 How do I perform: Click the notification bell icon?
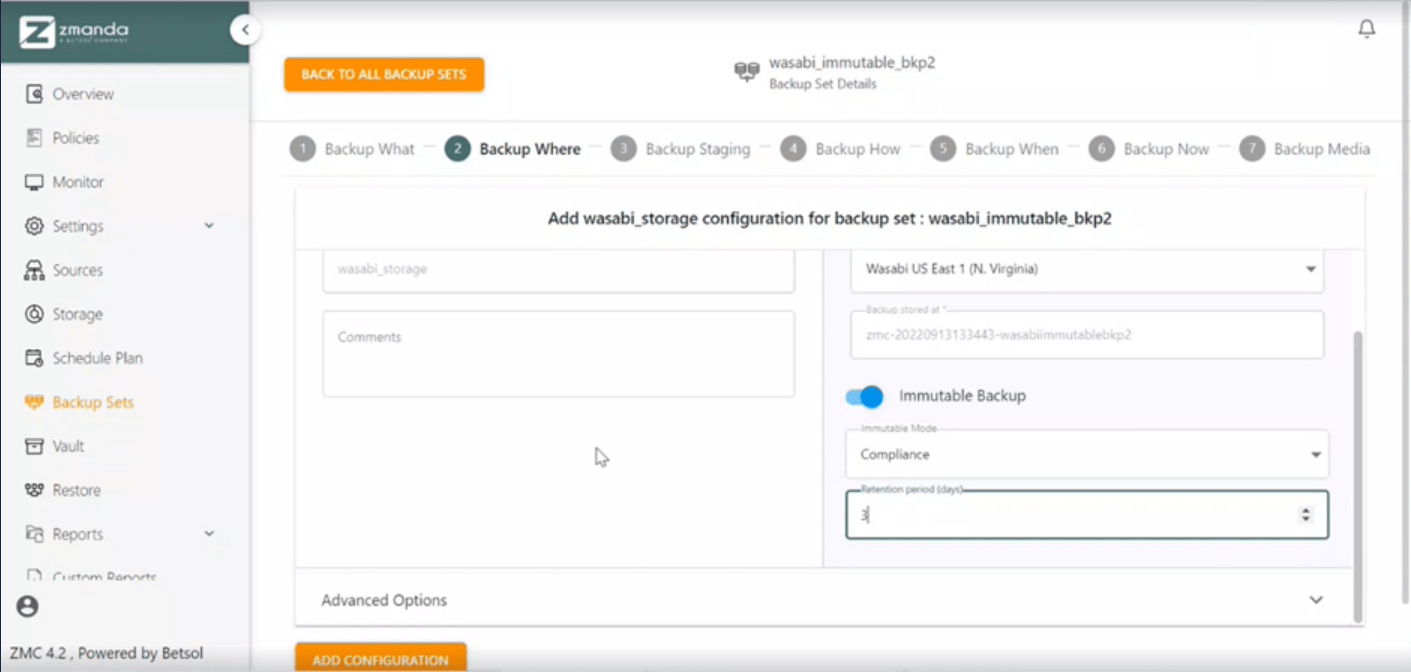click(x=1366, y=30)
